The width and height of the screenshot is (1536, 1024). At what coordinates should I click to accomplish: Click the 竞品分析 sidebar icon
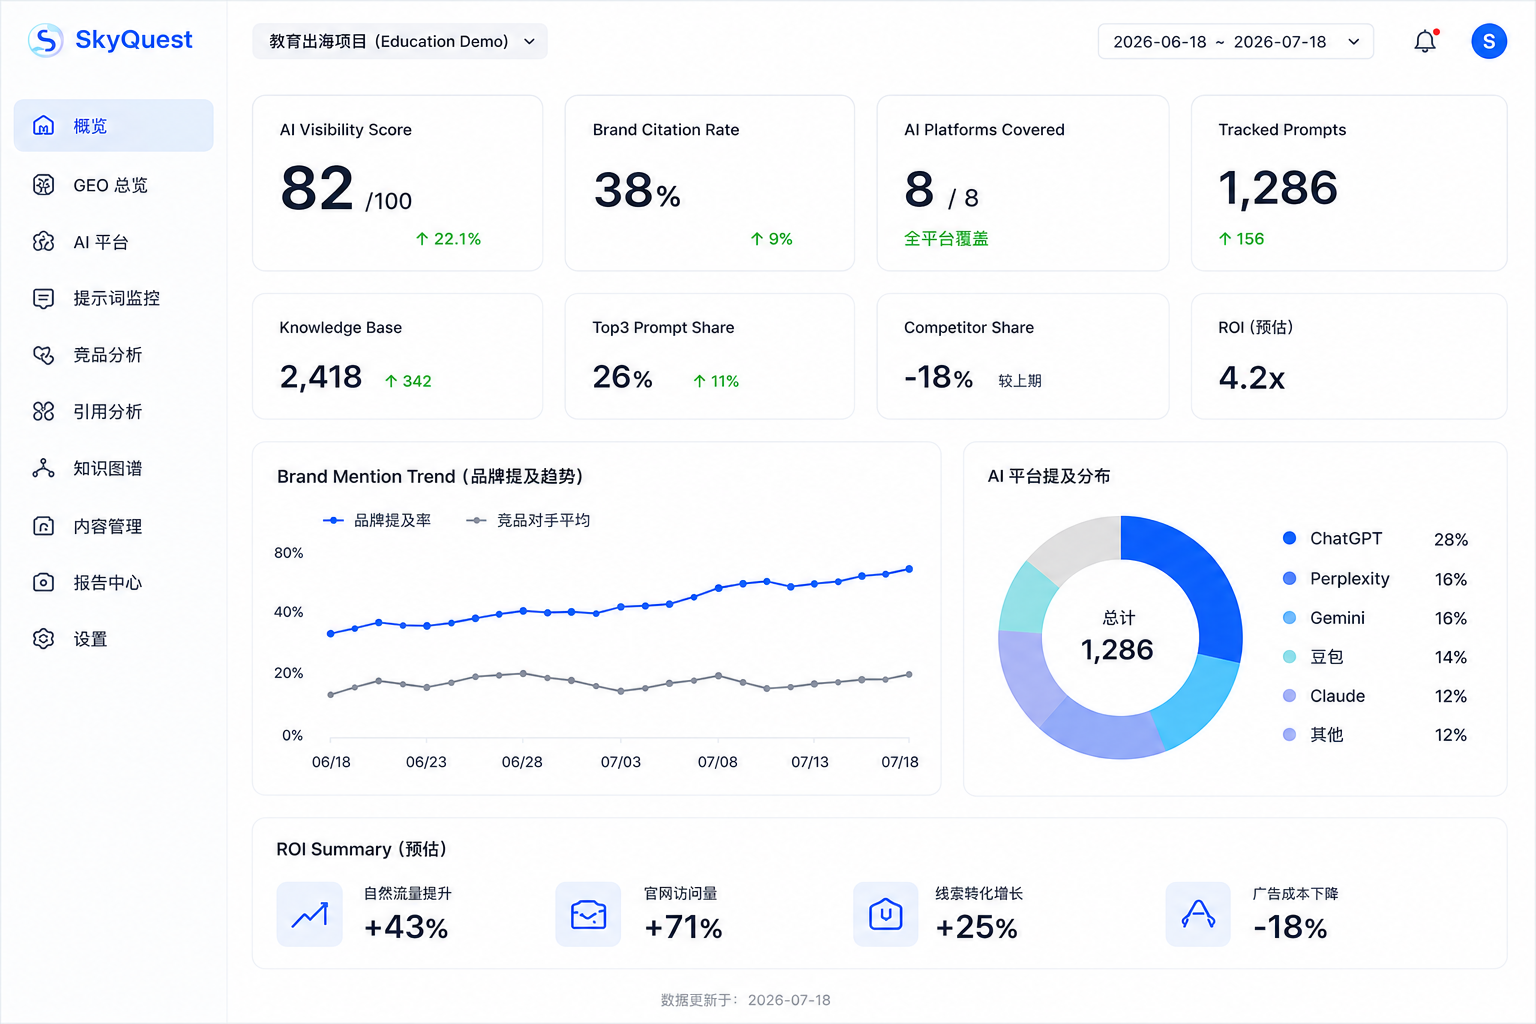[x=43, y=355]
